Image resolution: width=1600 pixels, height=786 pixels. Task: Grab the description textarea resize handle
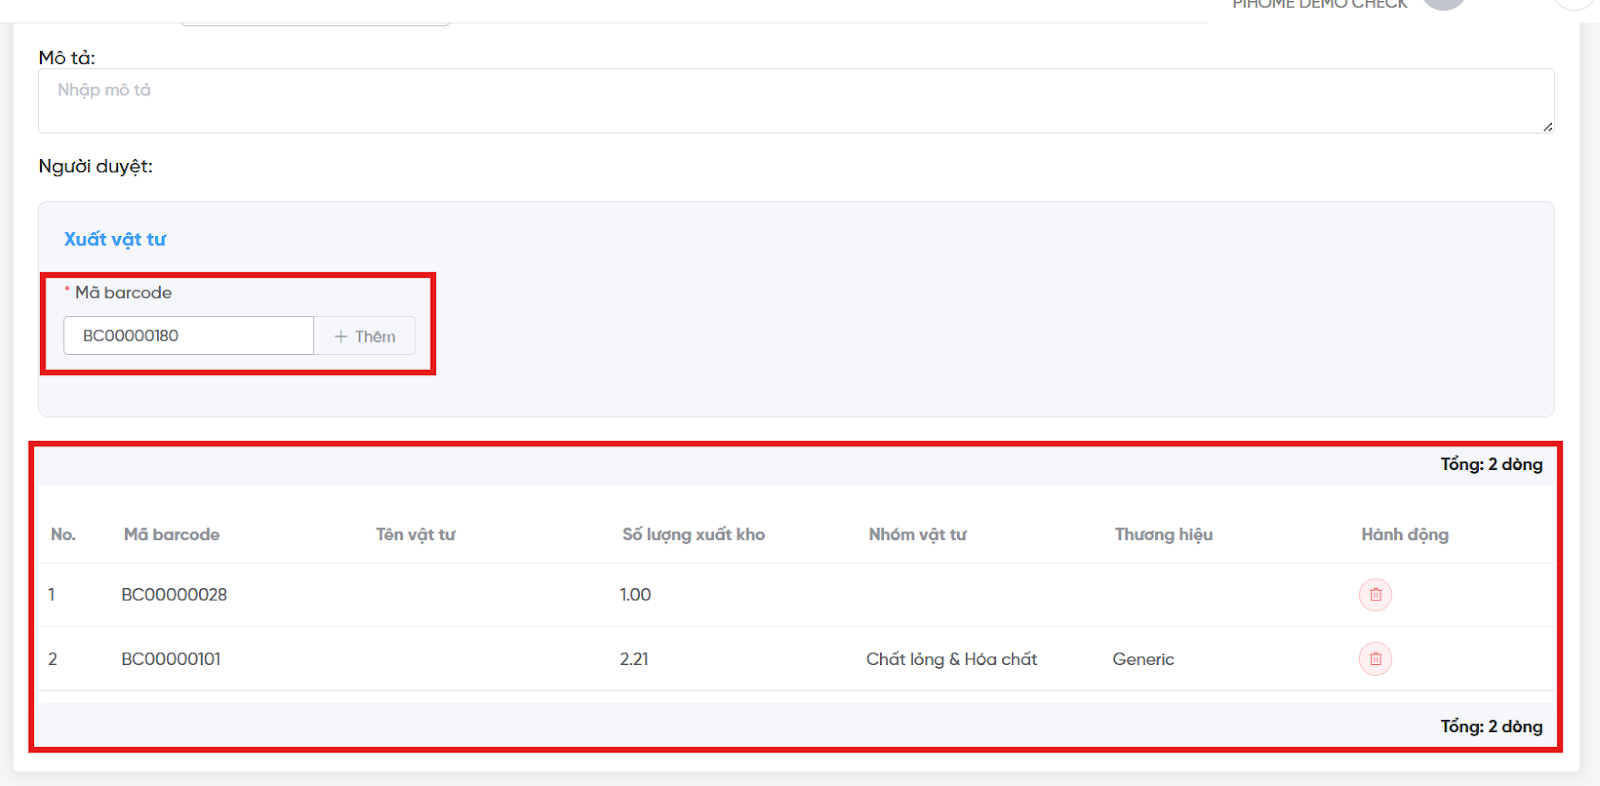(x=1547, y=126)
